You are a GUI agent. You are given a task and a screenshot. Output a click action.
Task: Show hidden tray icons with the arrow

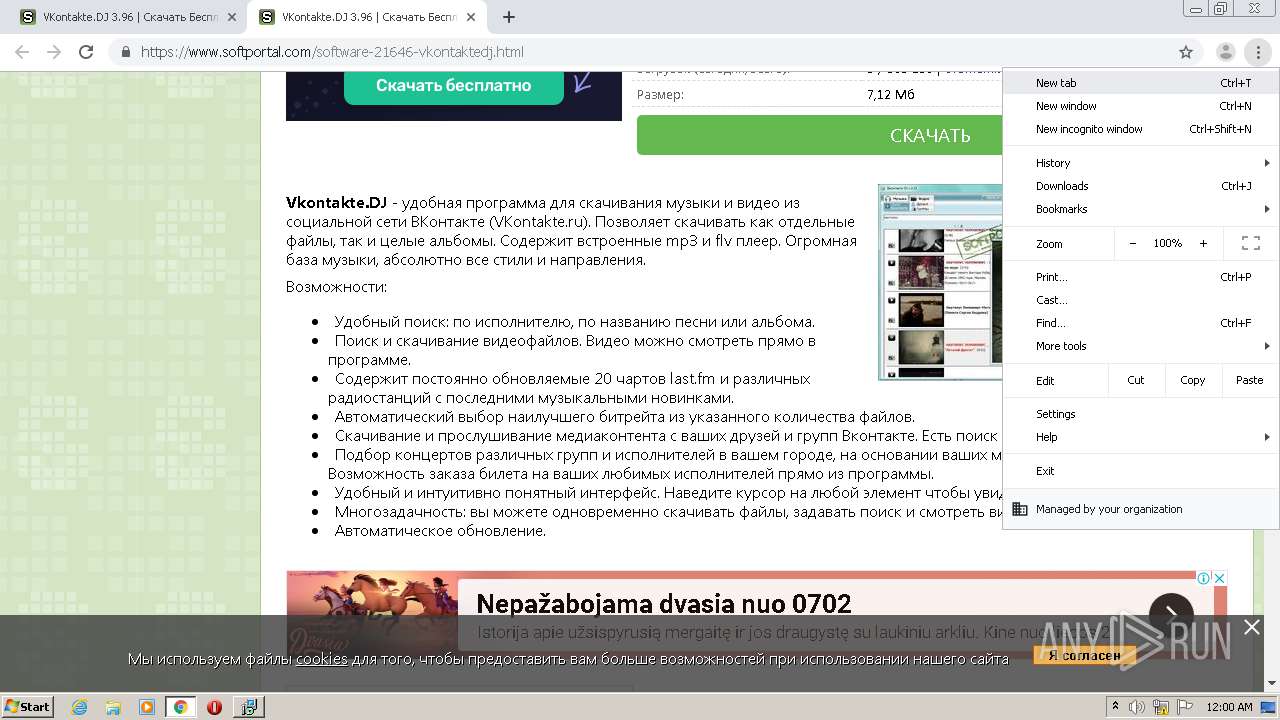point(1115,707)
